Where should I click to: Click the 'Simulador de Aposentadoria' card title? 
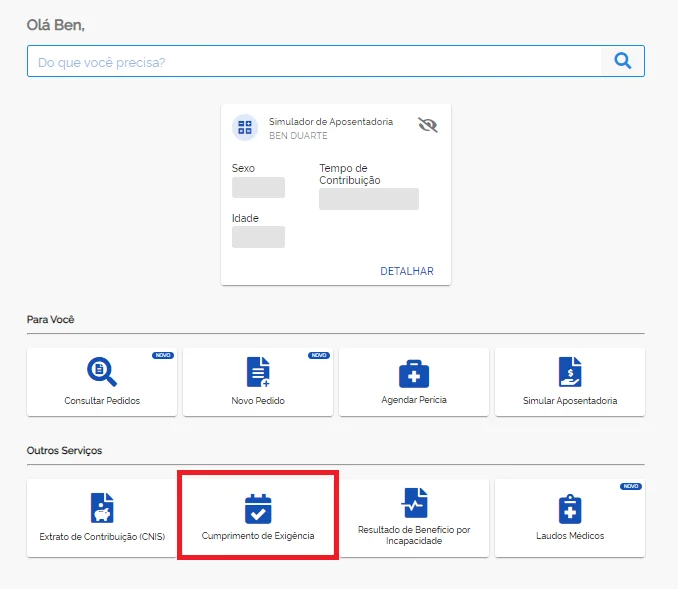(331, 122)
